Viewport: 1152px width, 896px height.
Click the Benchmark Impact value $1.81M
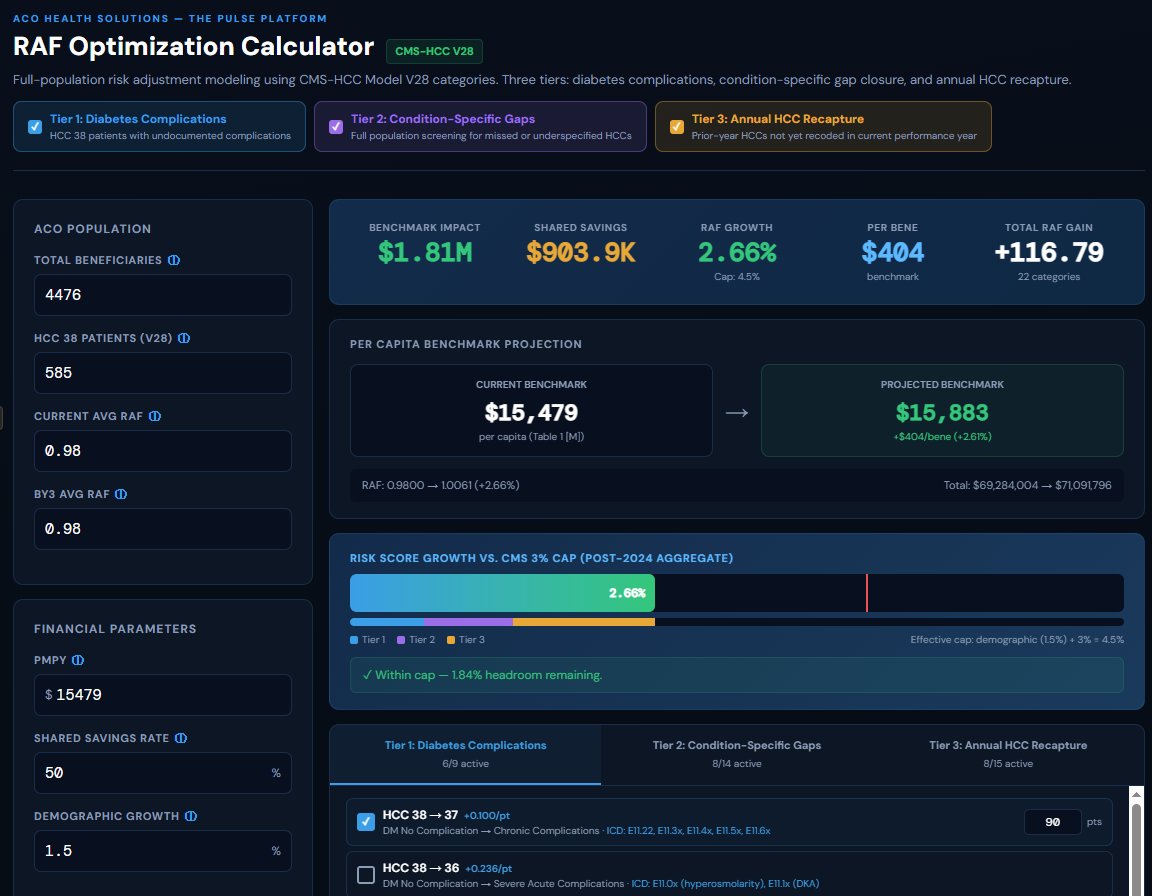click(425, 252)
